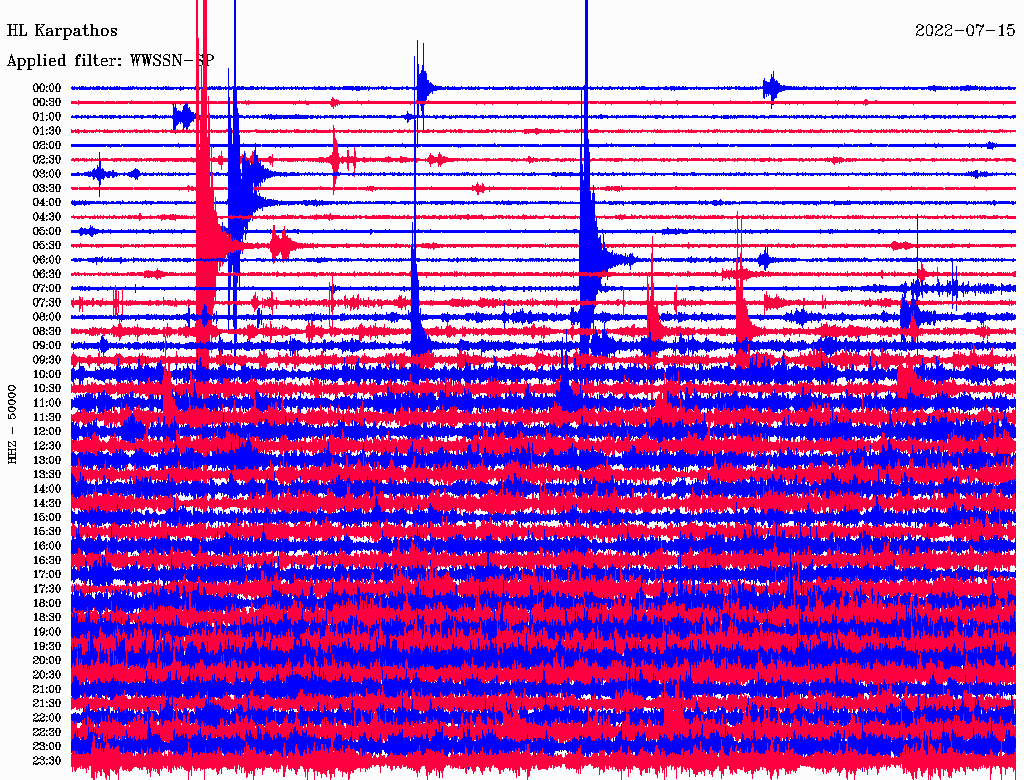The image size is (1024, 780).
Task: Select the 09:00 time label
Action: pyautogui.click(x=47, y=345)
